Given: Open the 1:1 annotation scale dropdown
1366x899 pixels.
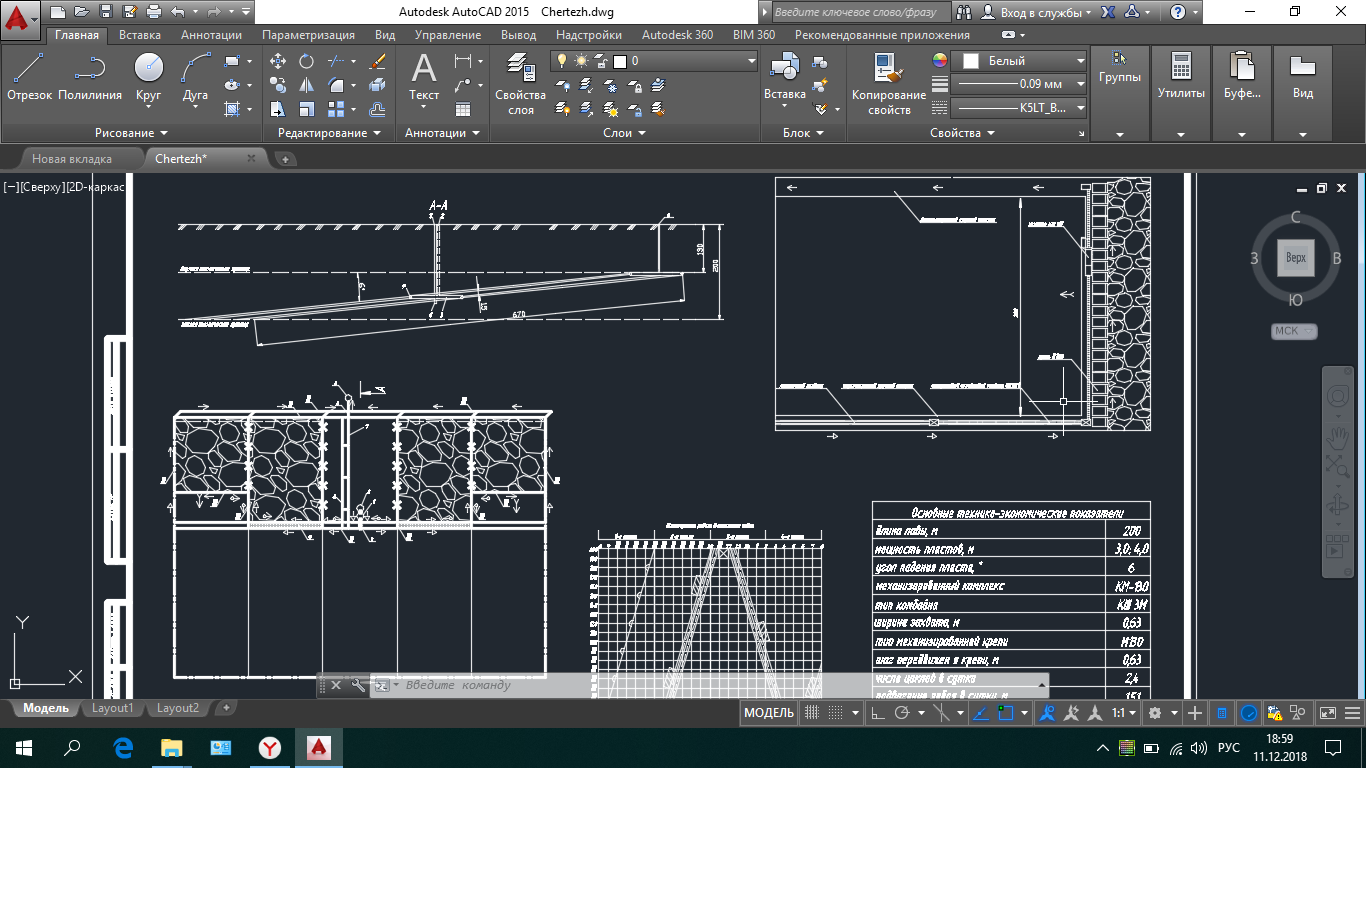Looking at the screenshot, I should click(x=1124, y=713).
